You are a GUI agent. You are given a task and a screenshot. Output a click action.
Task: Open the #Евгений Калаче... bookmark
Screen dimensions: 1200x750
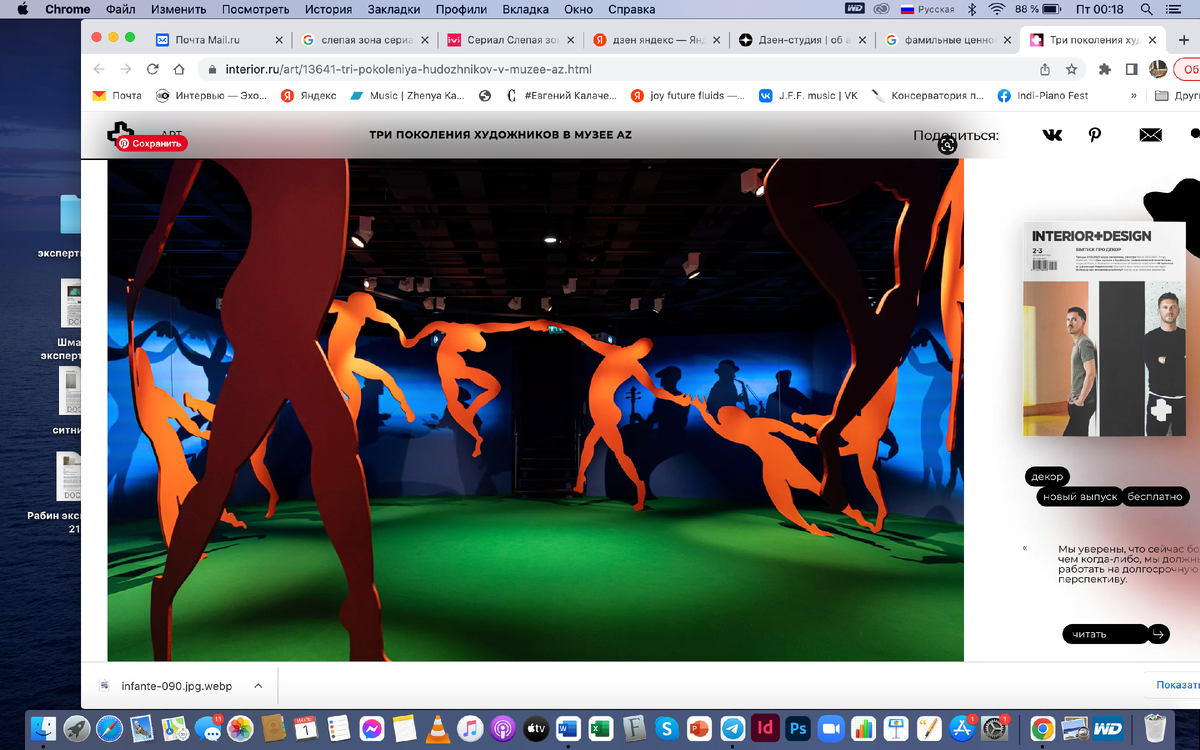[x=560, y=96]
